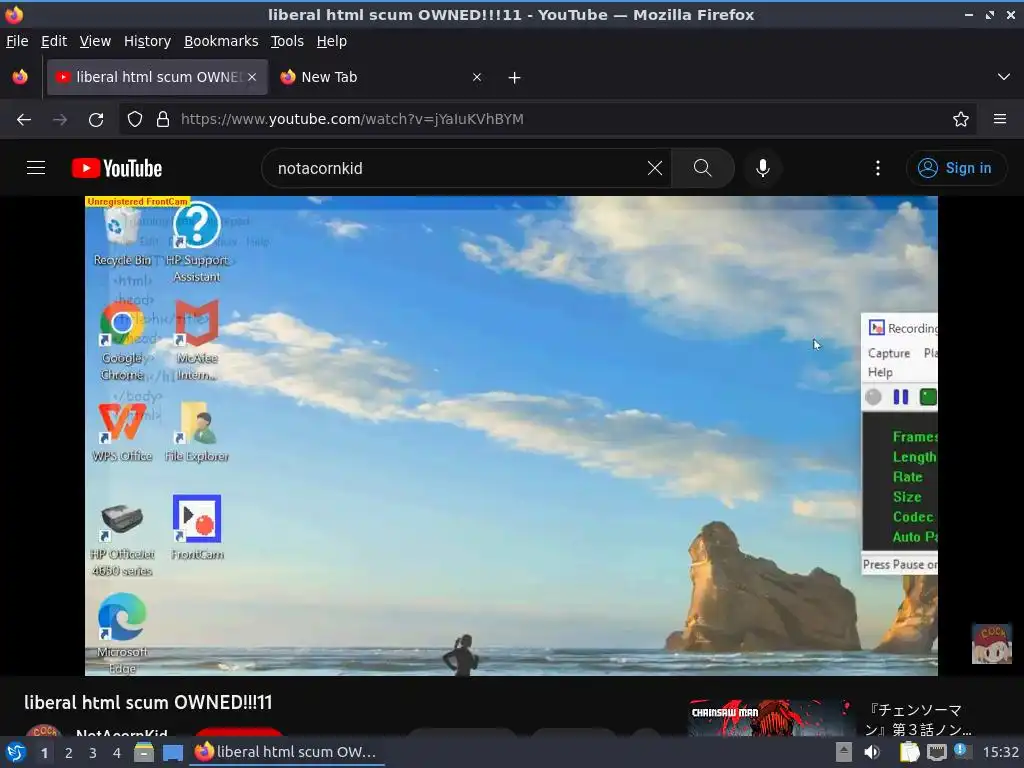The height and width of the screenshot is (768, 1024).
Task: Open the Chainsaw Man recommended video thumbnail
Action: click(x=771, y=718)
